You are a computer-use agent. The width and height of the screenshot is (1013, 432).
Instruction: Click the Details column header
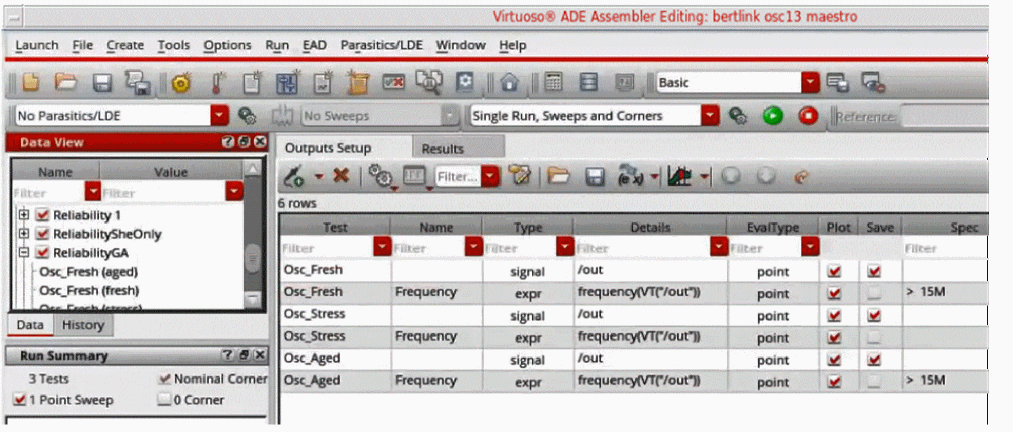pyautogui.click(x=650, y=227)
